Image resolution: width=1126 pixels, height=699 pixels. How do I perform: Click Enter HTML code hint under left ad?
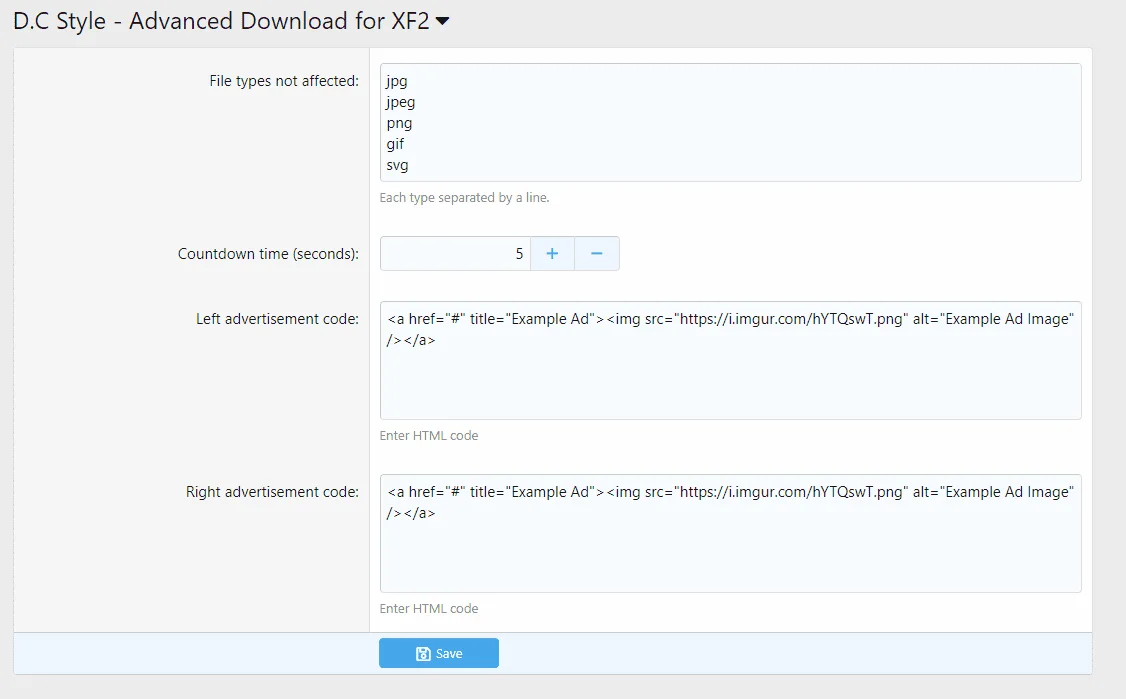[430, 435]
